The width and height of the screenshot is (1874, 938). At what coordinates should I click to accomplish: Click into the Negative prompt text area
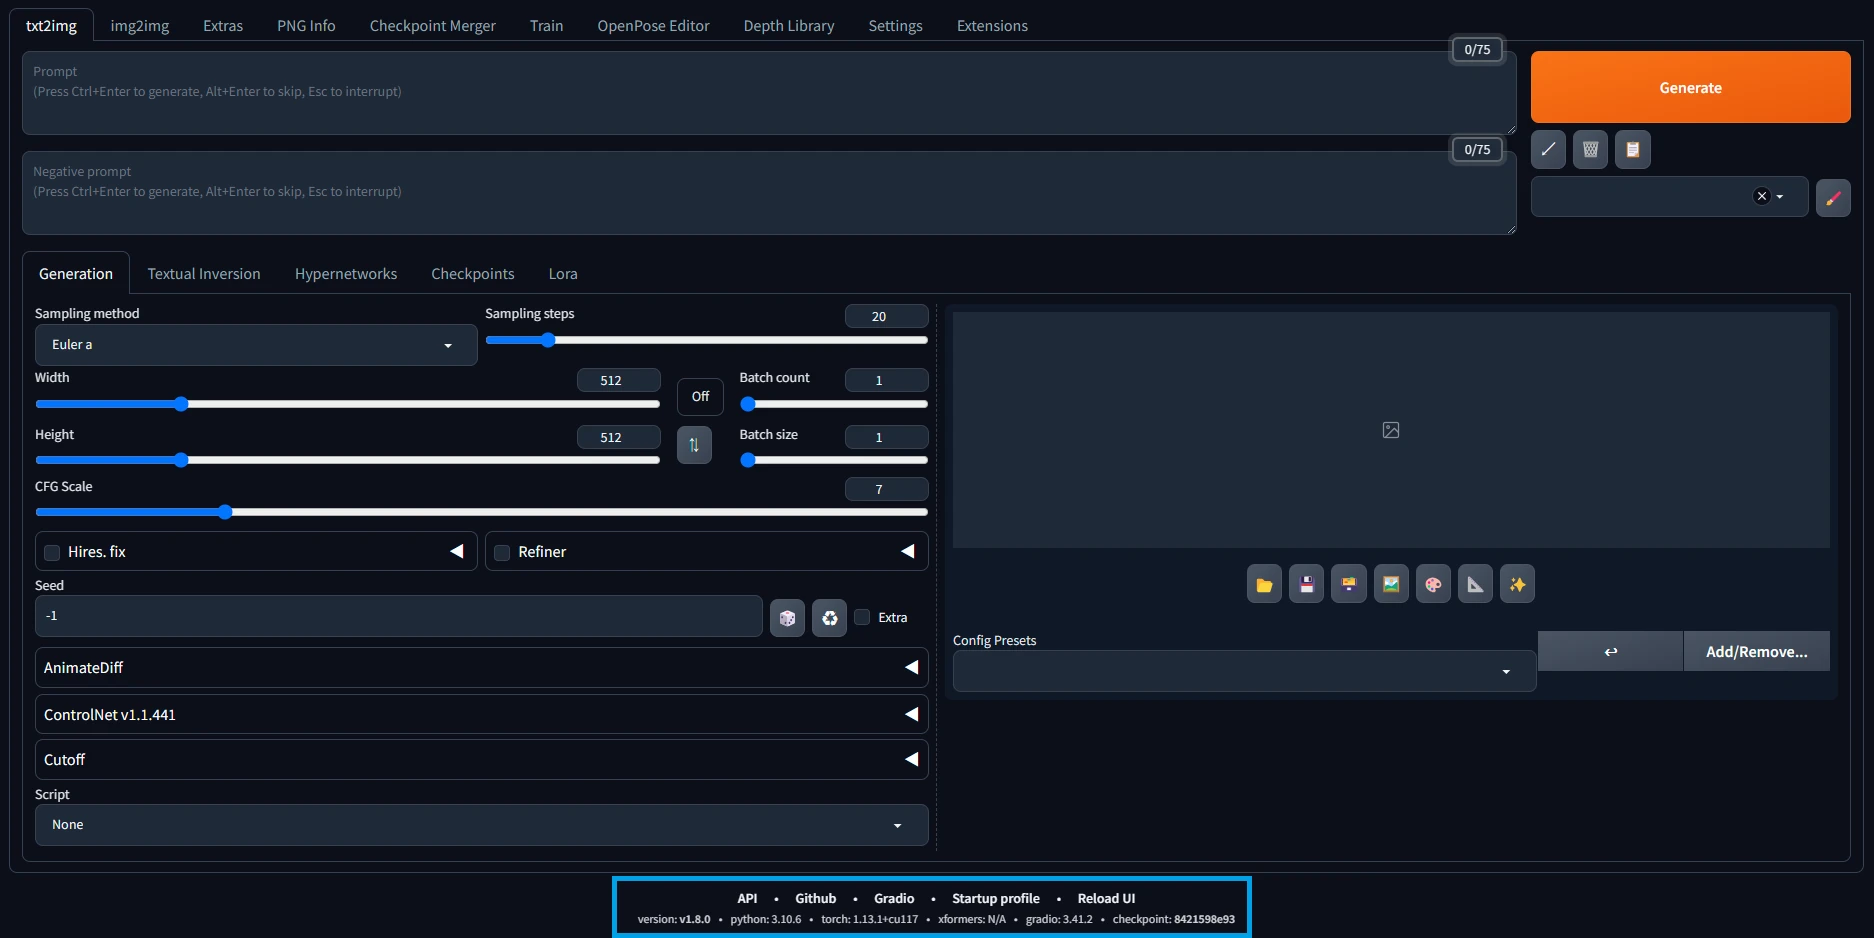(x=769, y=193)
